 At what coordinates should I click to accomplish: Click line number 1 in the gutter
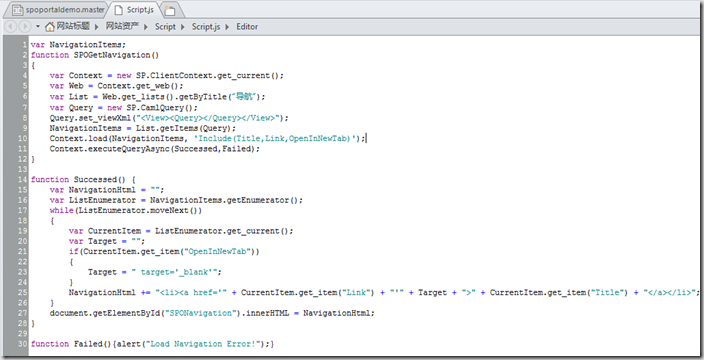point(25,44)
